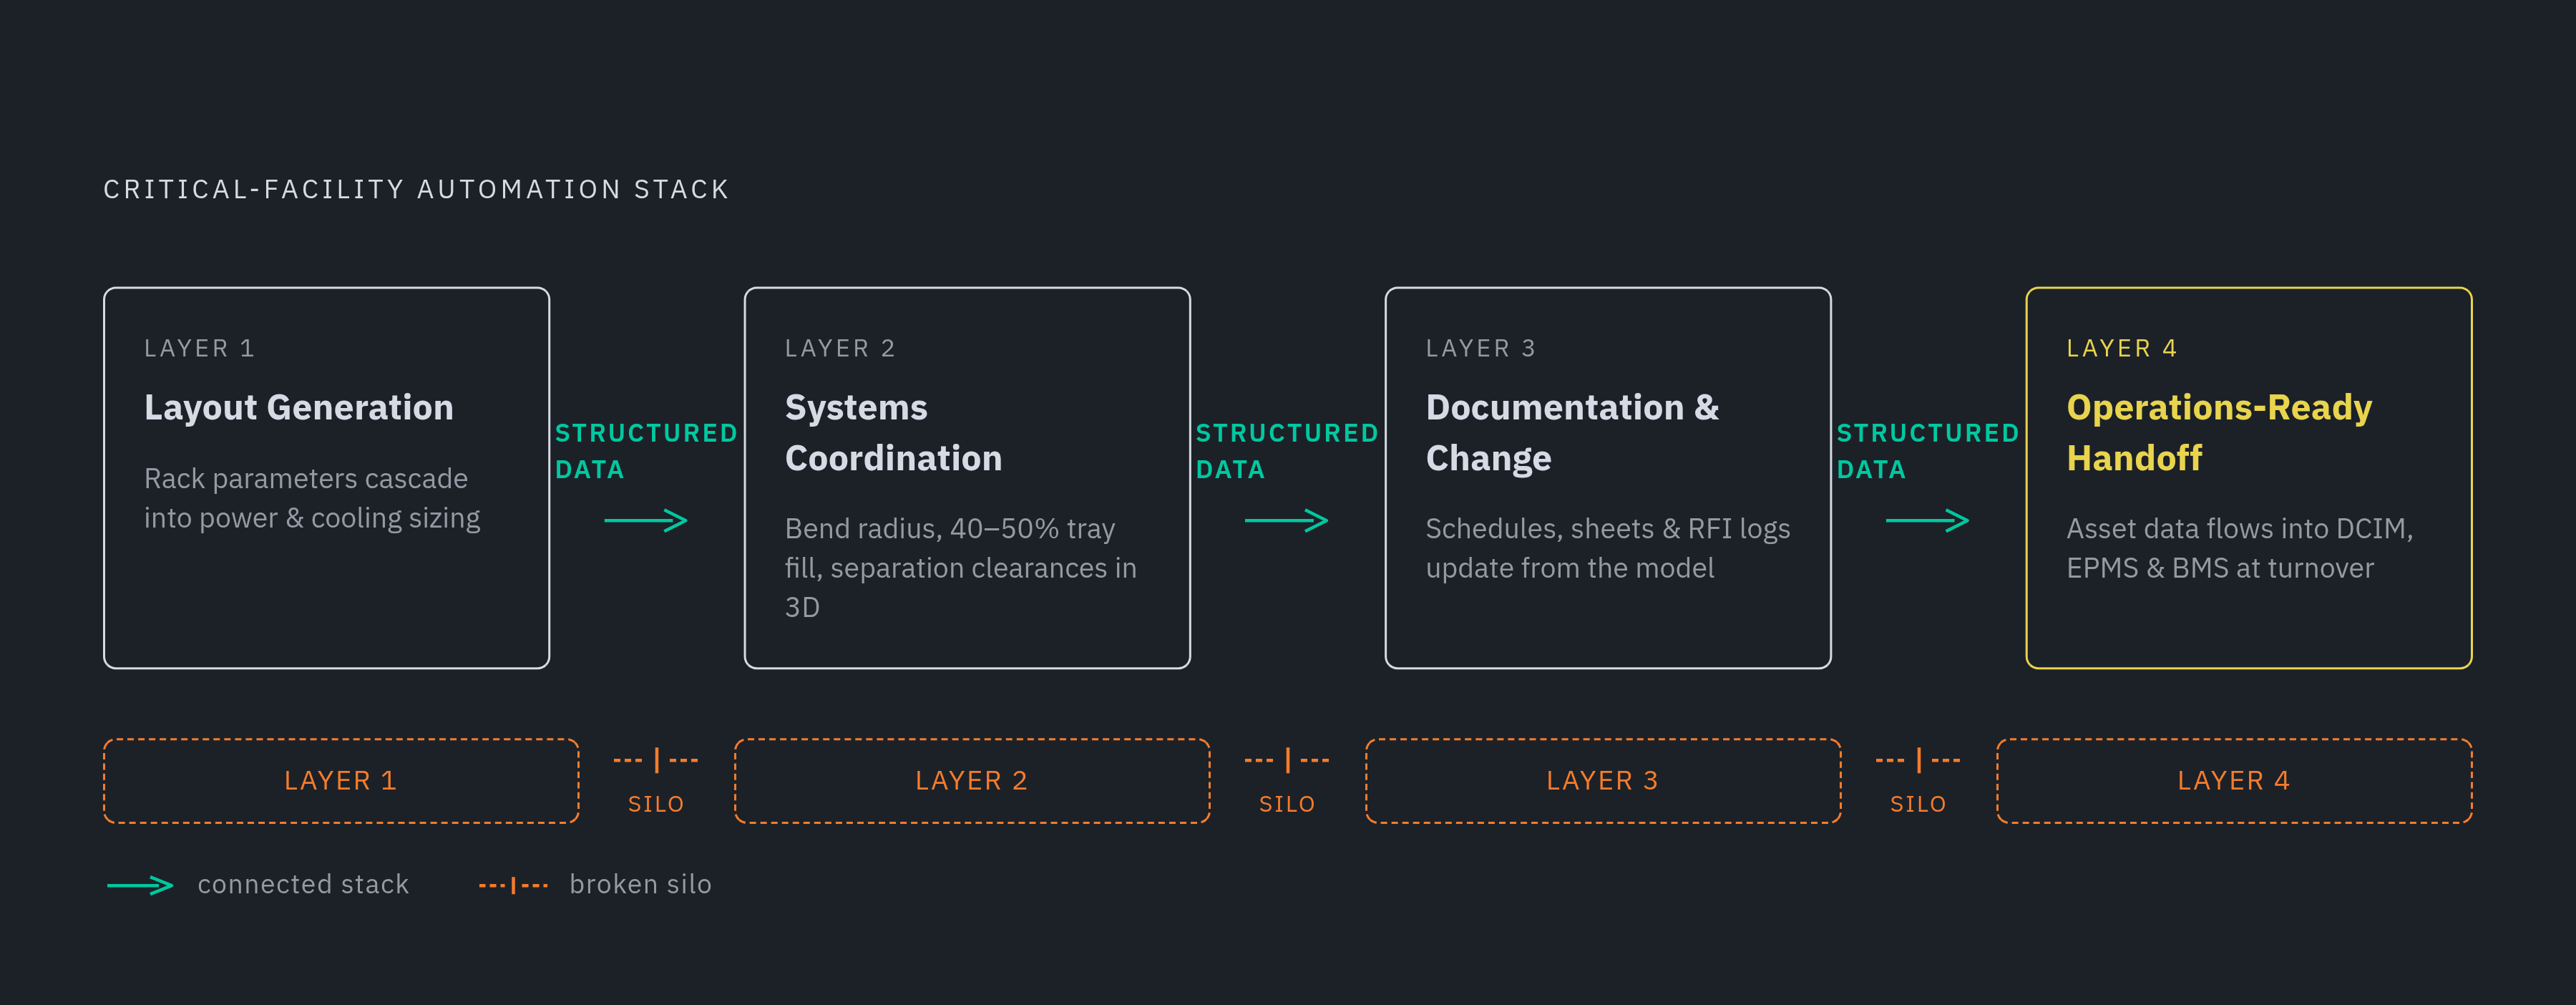Click the dashed orange "LAYER 4" silo box
Viewport: 2576px width, 1005px height.
tap(2234, 781)
